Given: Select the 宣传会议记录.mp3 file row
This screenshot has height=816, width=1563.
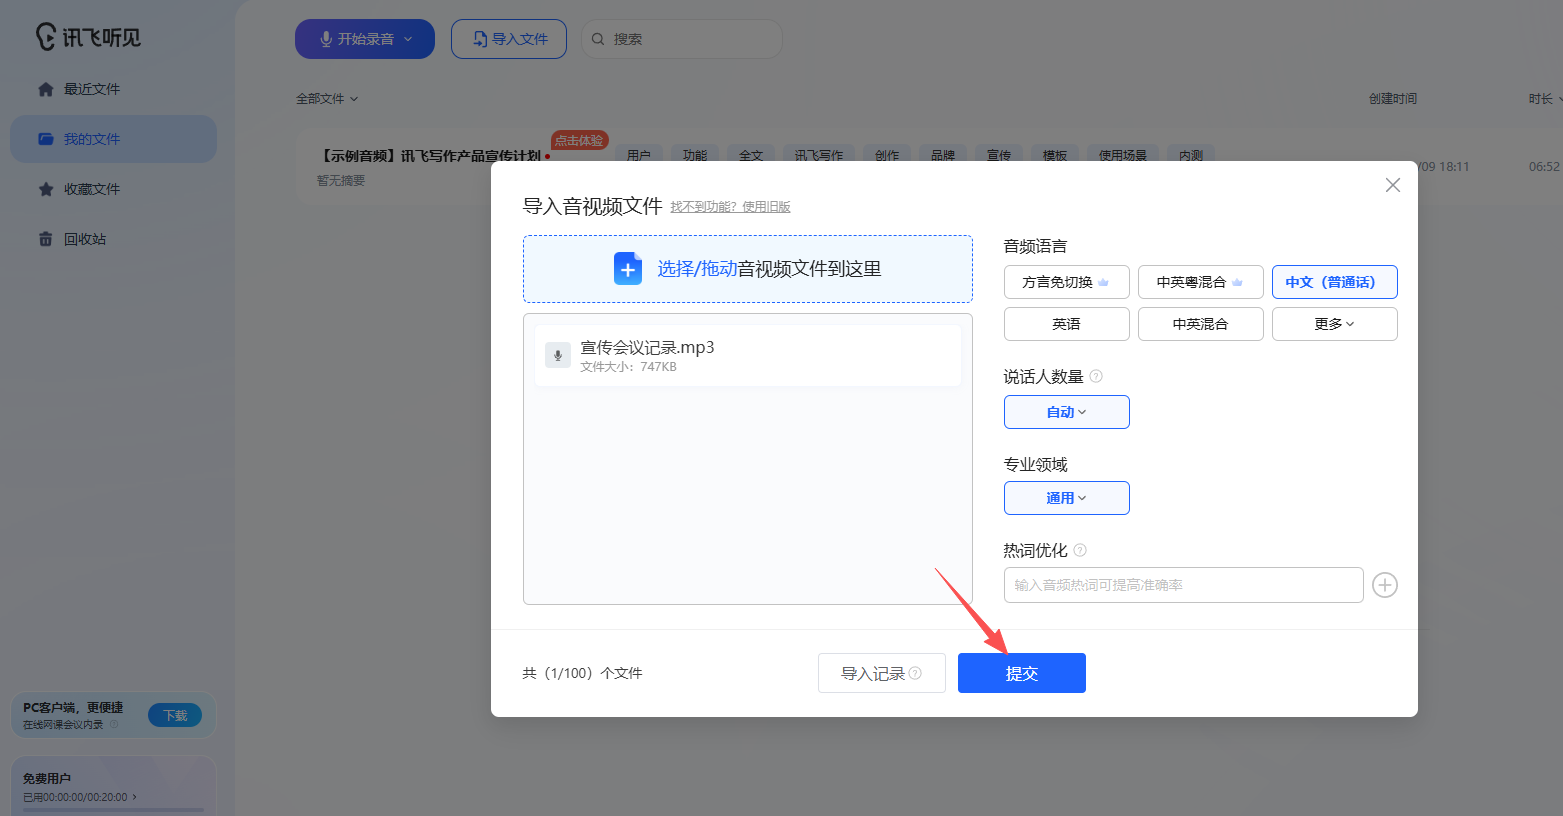Looking at the screenshot, I should tap(748, 355).
